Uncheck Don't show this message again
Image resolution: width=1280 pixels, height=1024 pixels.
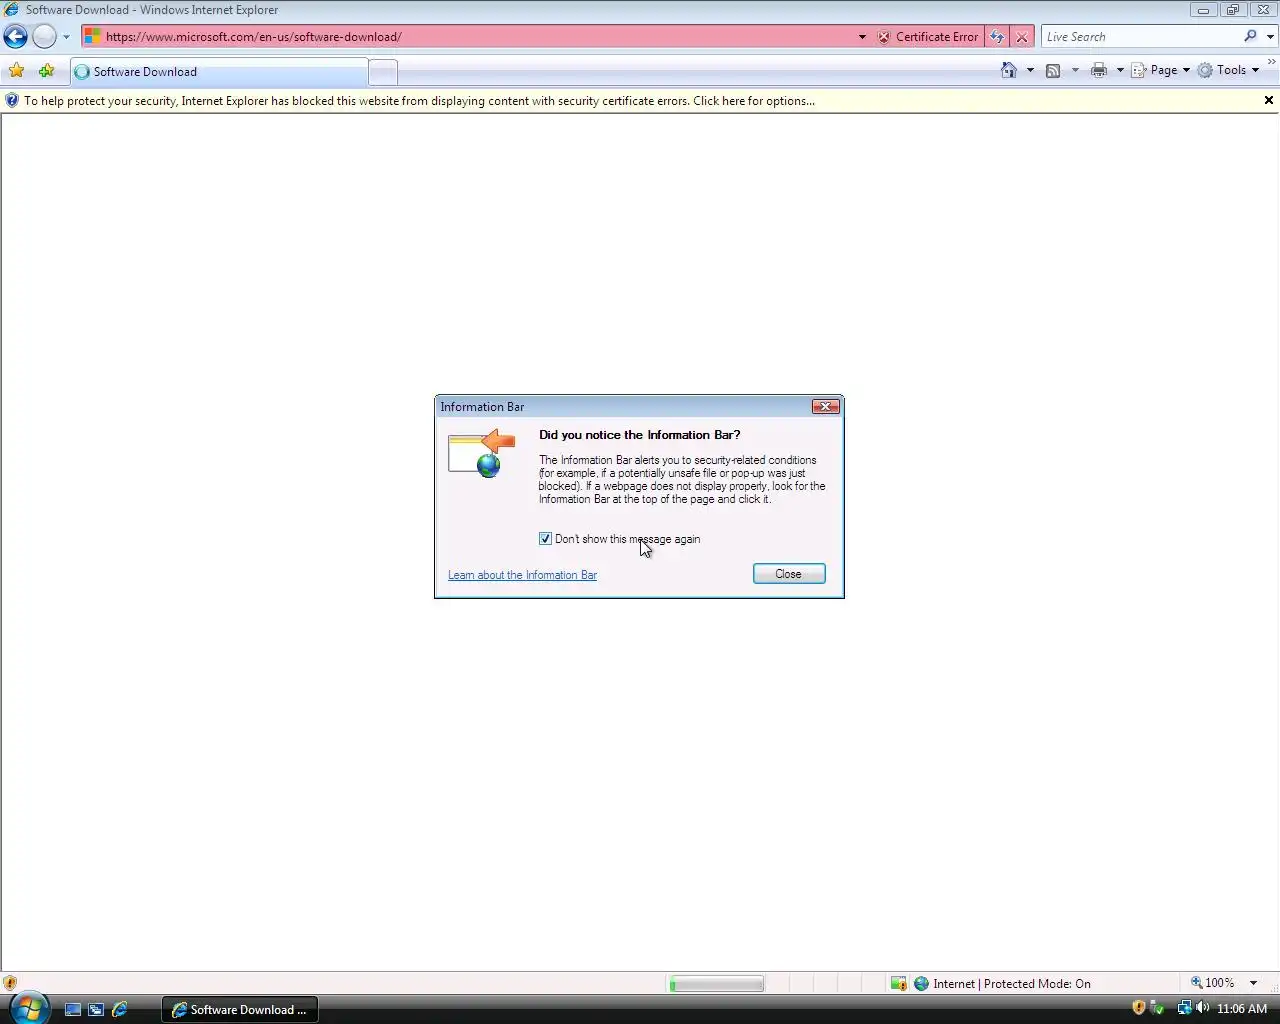(x=545, y=539)
